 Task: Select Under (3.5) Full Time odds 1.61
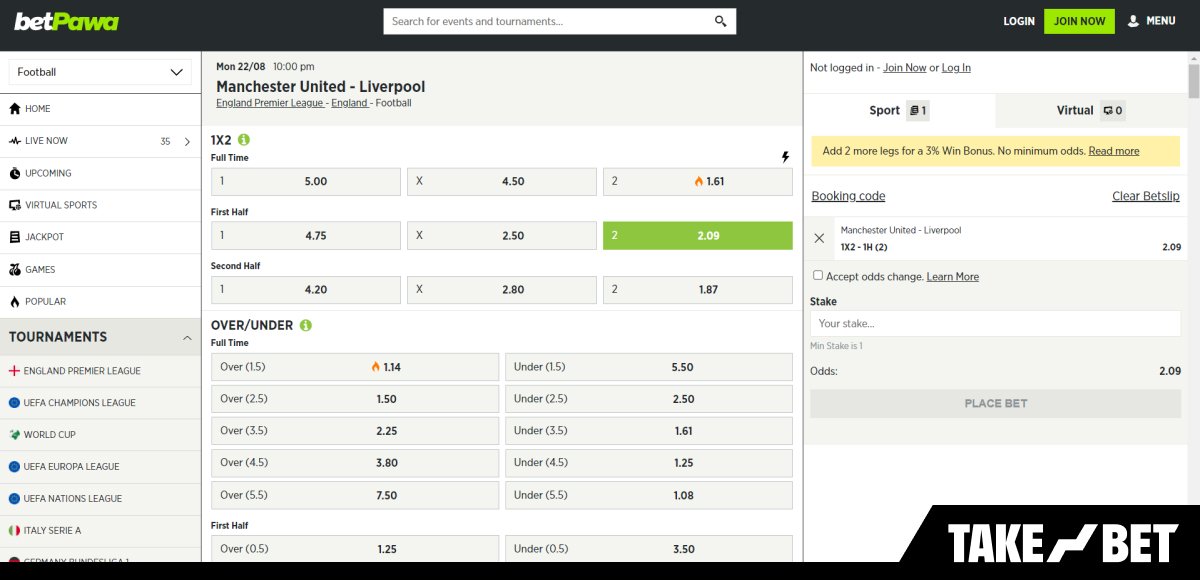pos(649,431)
